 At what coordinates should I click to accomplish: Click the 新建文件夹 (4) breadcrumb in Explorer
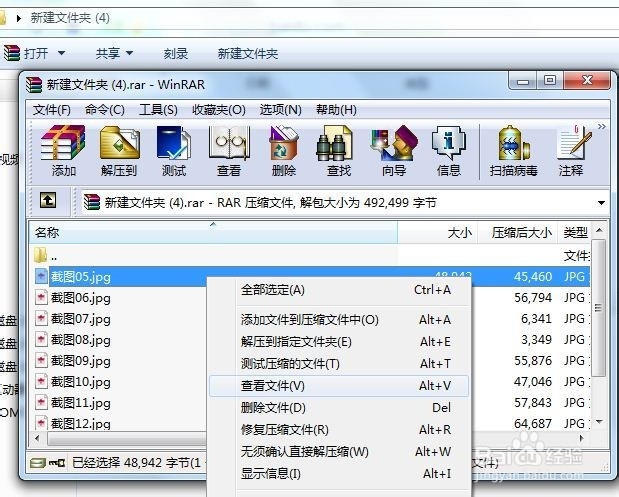pos(70,18)
